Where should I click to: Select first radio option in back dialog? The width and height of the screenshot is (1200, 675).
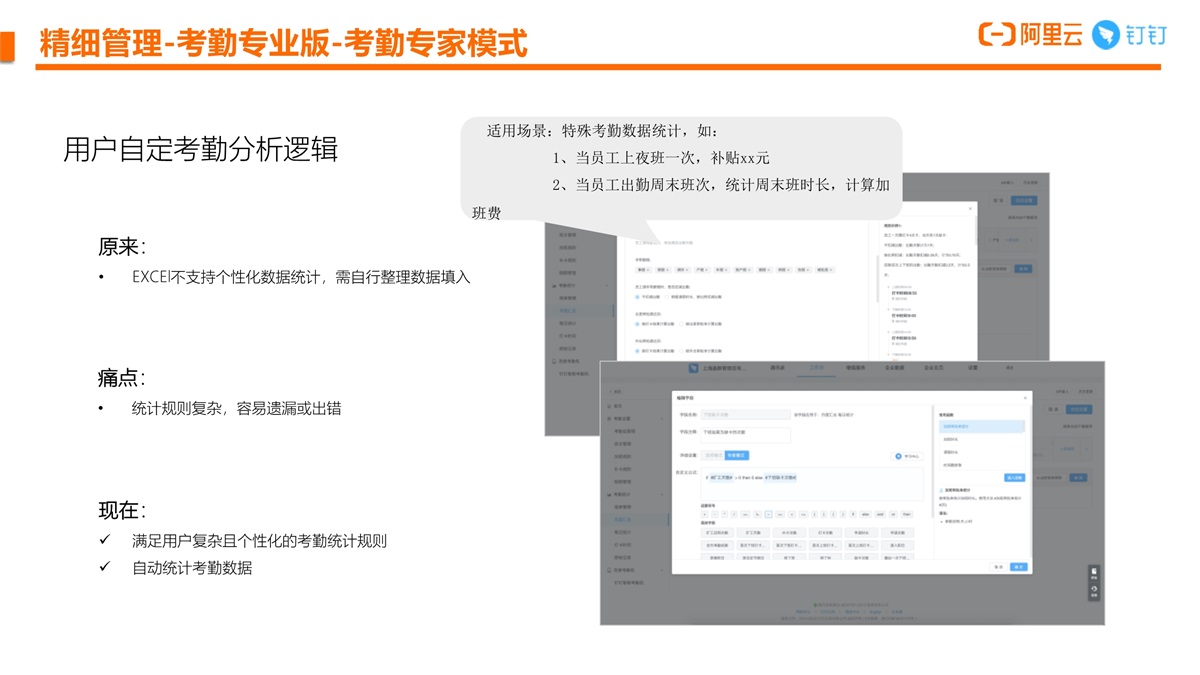pyautogui.click(x=638, y=297)
